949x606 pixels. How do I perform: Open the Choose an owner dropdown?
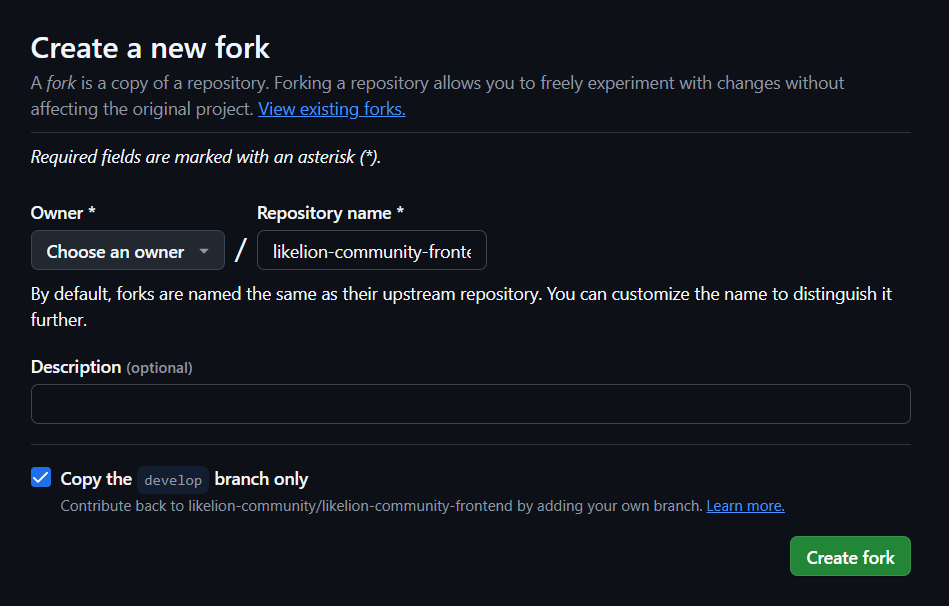(x=115, y=252)
